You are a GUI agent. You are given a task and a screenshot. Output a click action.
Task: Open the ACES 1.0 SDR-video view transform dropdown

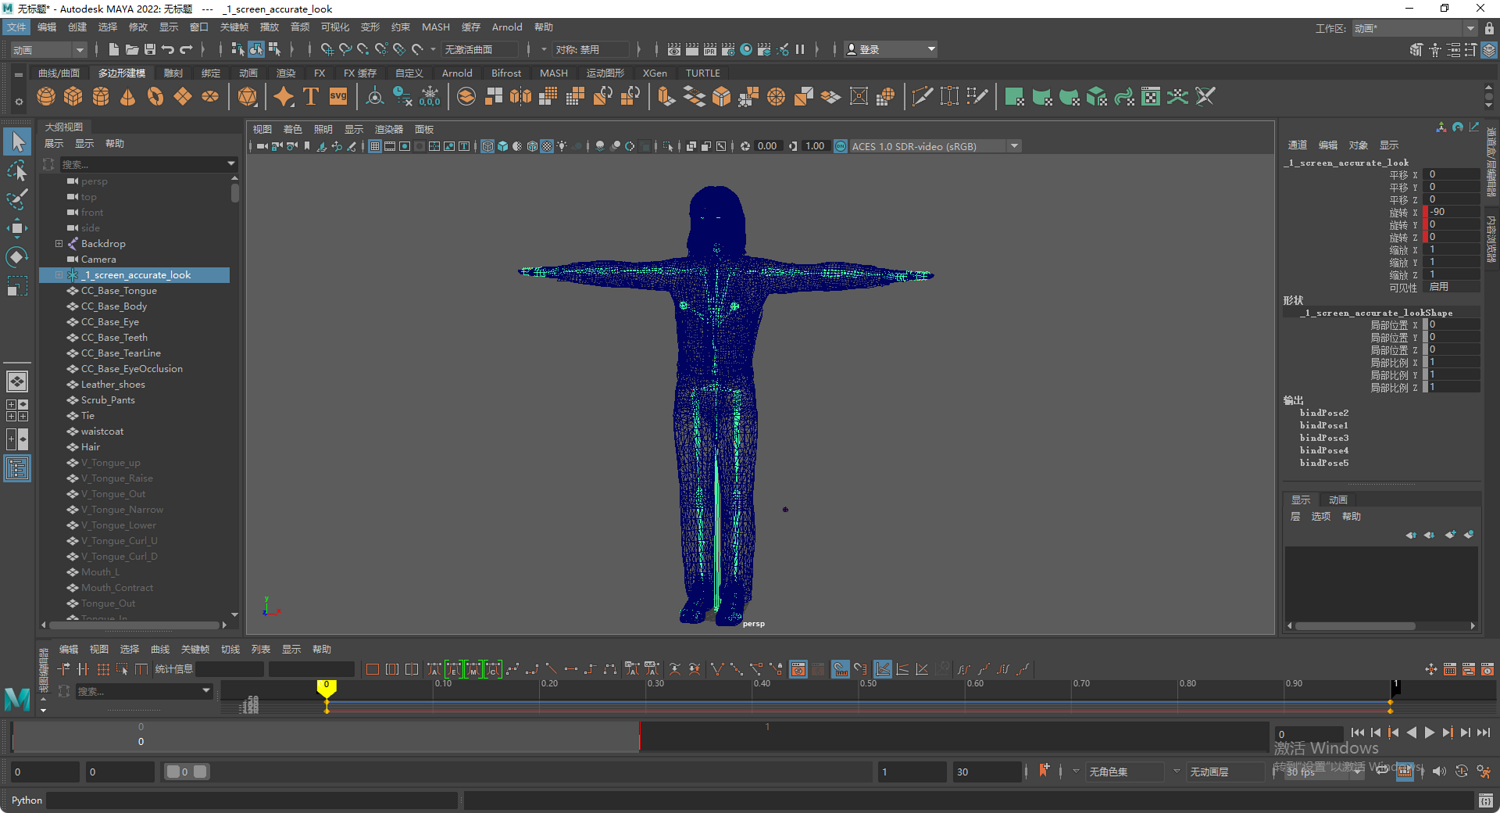click(x=1014, y=146)
